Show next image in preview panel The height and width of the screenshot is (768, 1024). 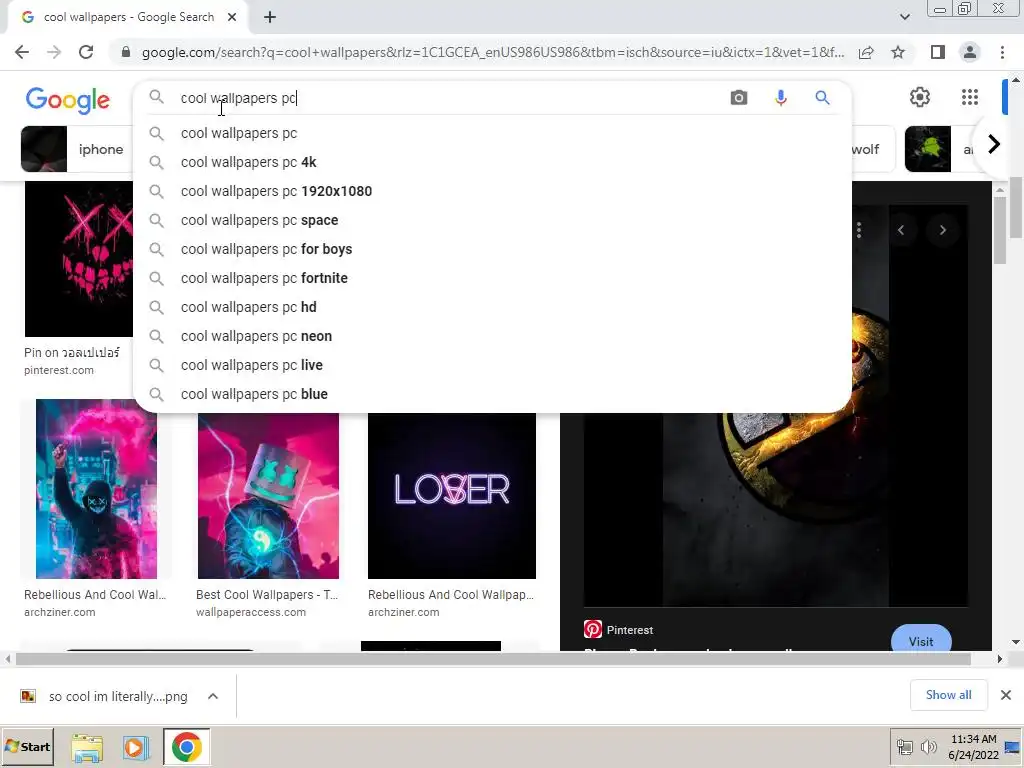coord(942,230)
